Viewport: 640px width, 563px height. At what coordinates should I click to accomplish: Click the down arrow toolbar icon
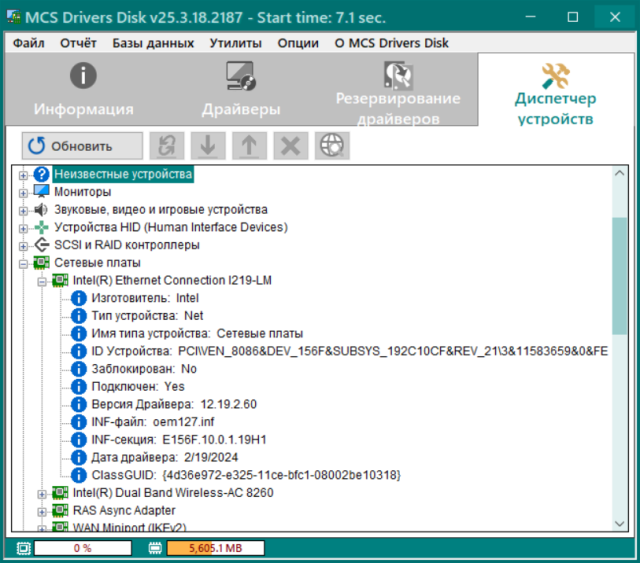click(208, 145)
